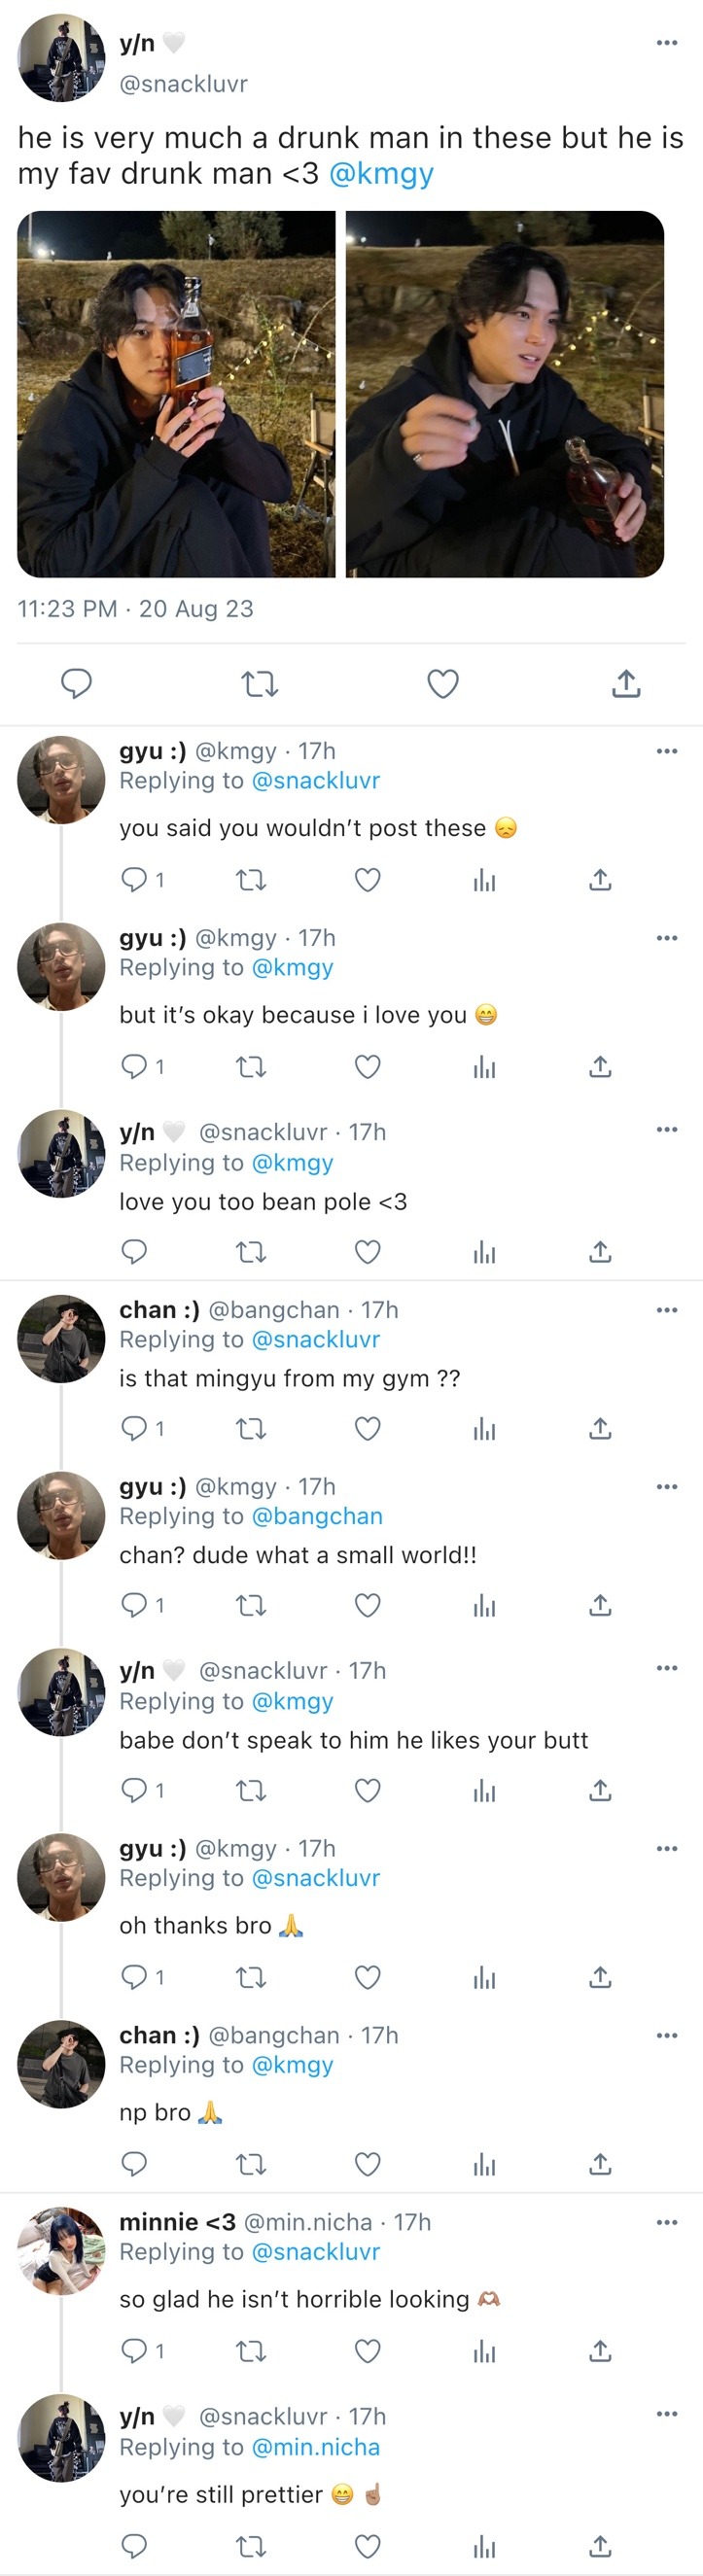703x2576 pixels.
Task: Open the photo of the man looking sideways
Action: pos(505,394)
